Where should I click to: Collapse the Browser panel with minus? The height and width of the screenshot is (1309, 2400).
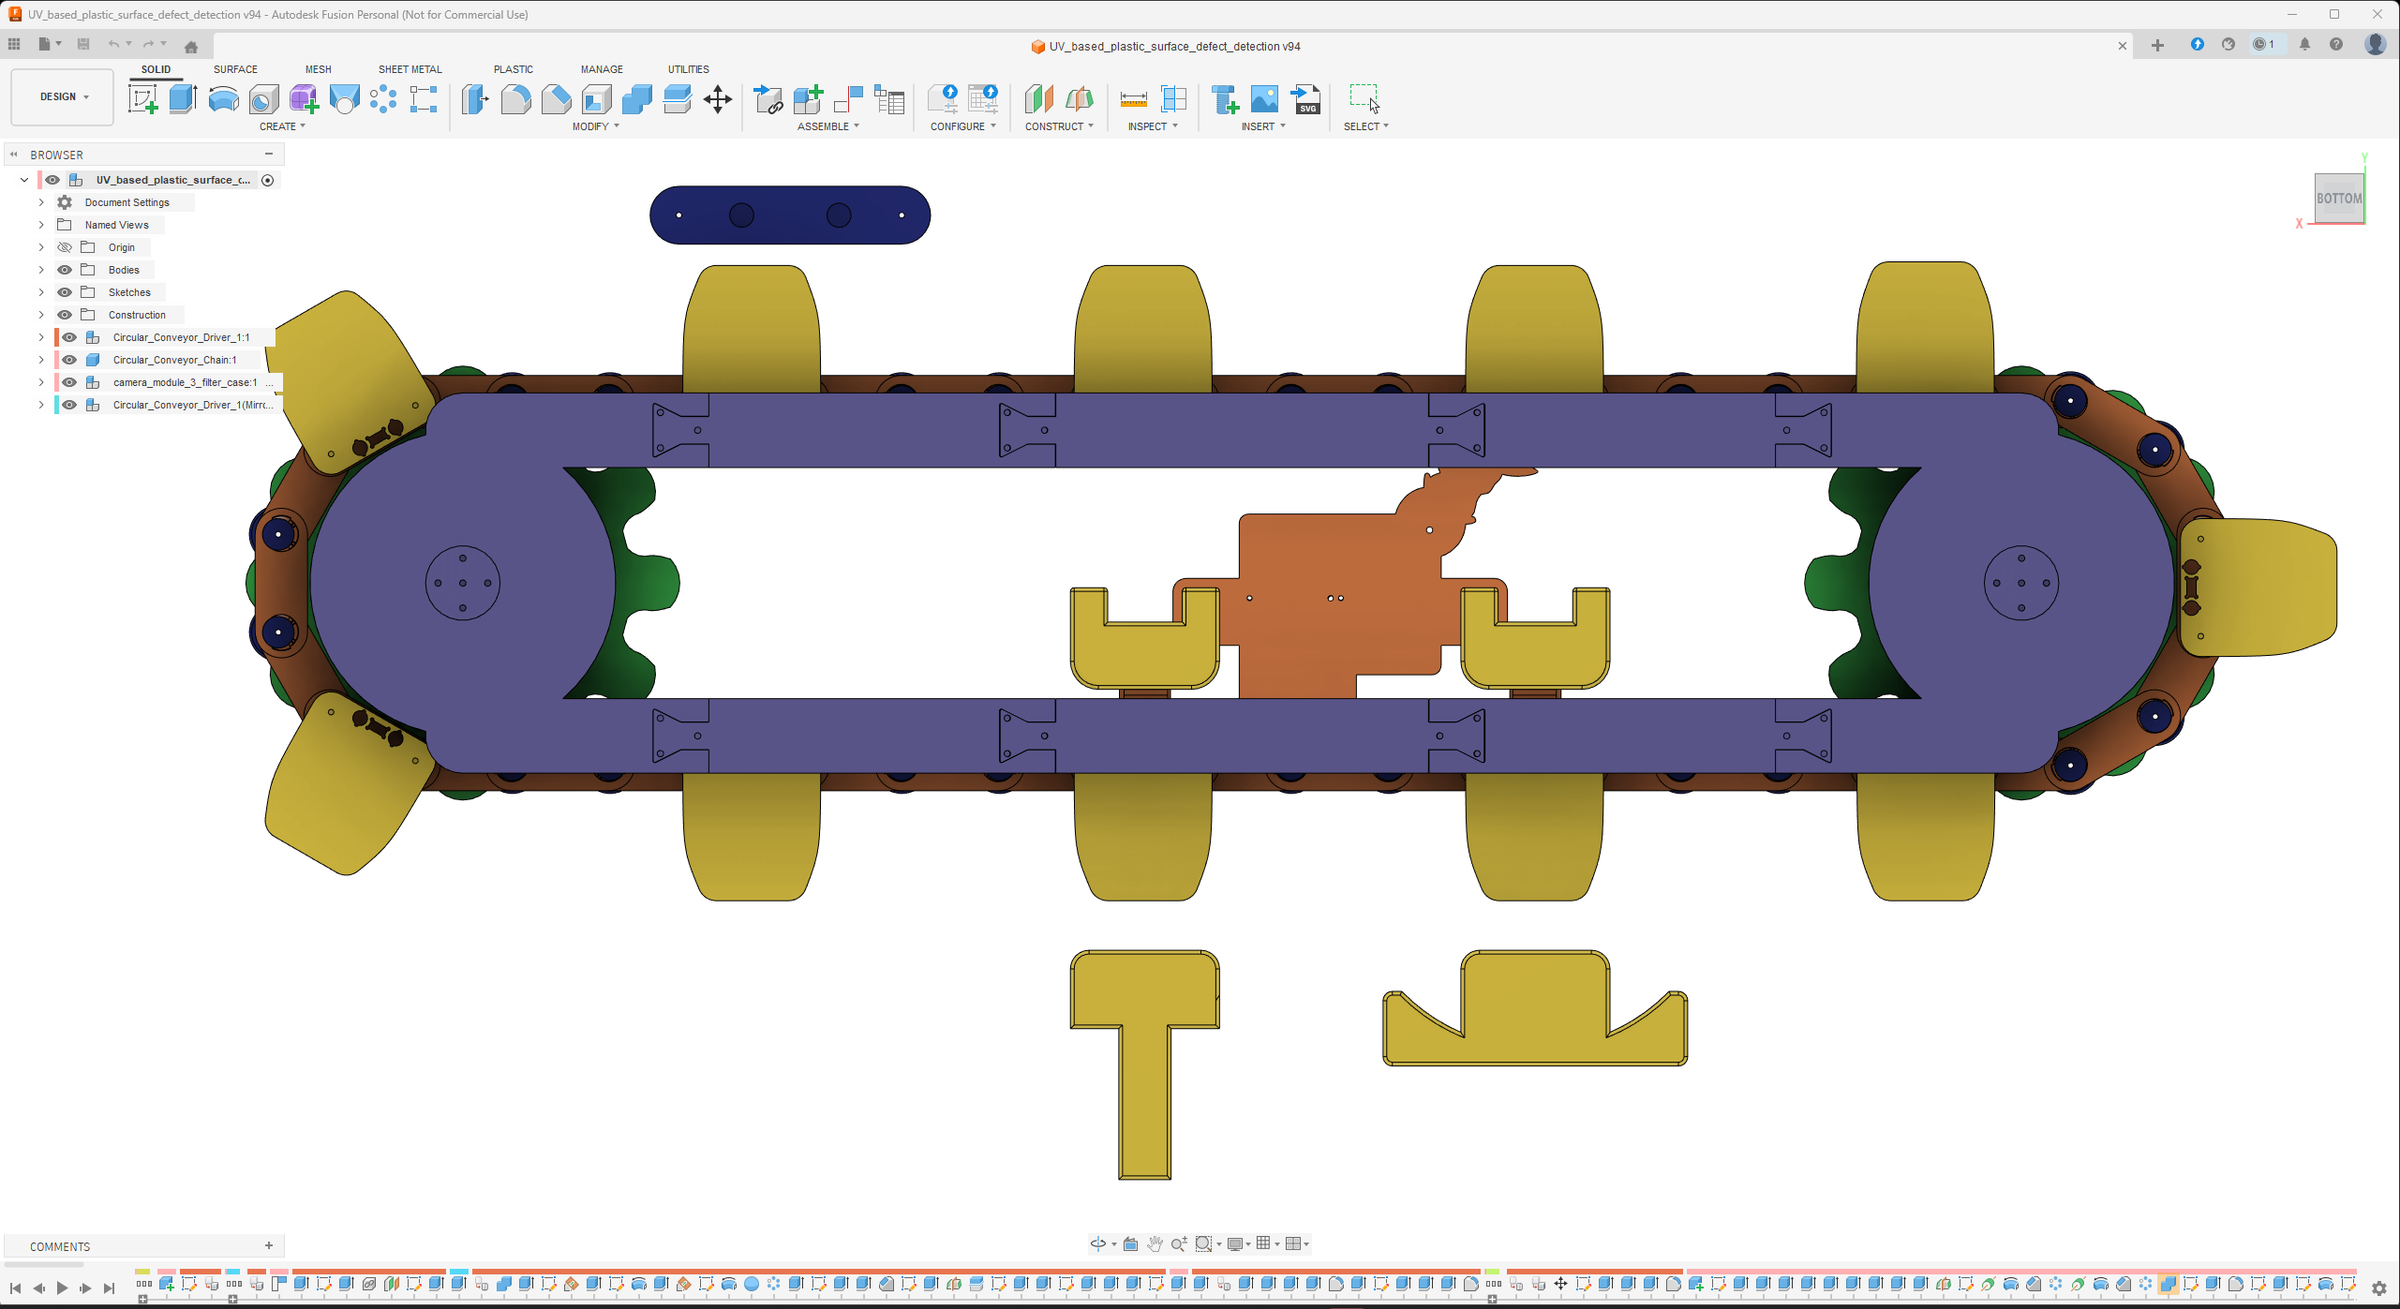269,154
